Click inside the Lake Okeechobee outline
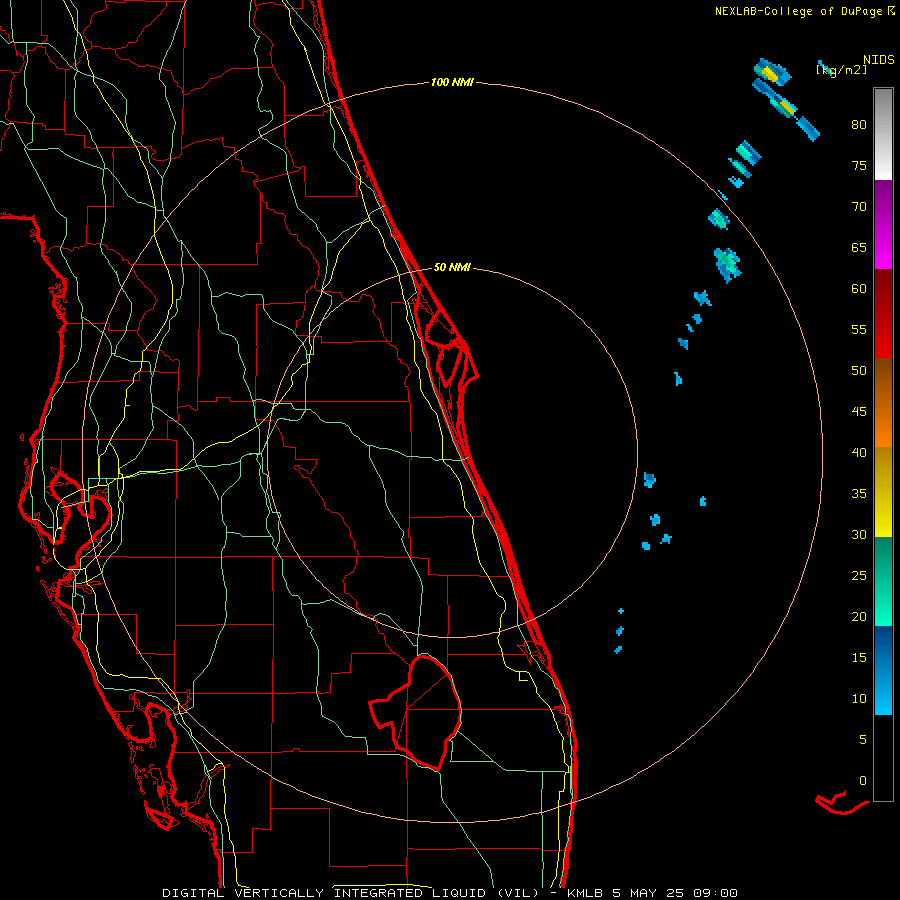 (x=428, y=712)
